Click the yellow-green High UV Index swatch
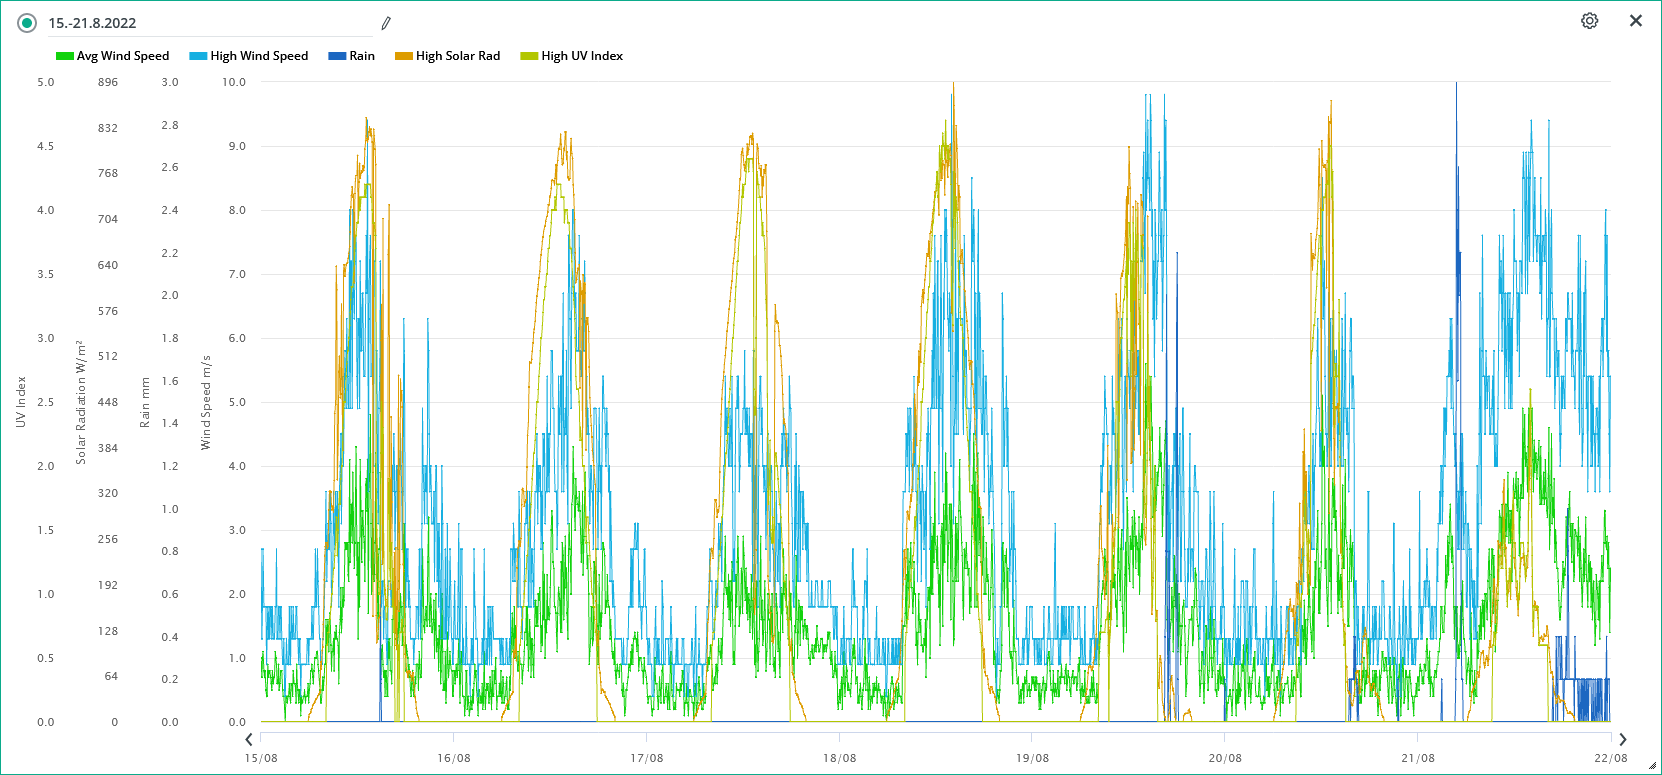This screenshot has width=1662, height=775. (x=529, y=56)
